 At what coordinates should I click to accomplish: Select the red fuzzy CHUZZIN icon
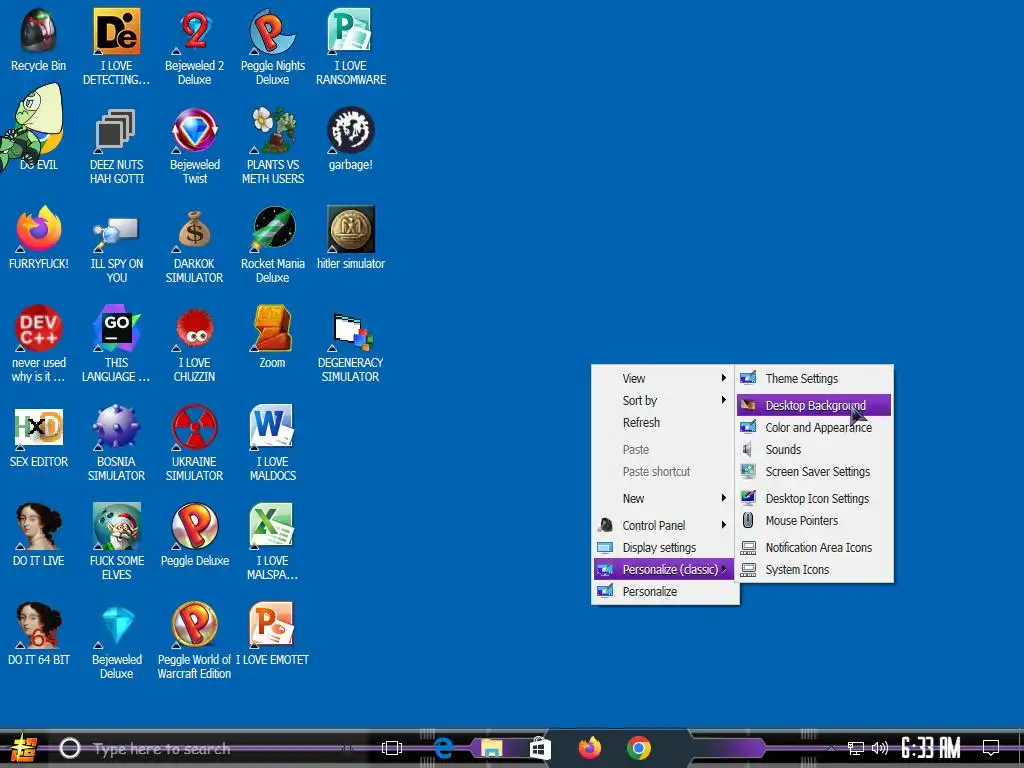coord(195,328)
